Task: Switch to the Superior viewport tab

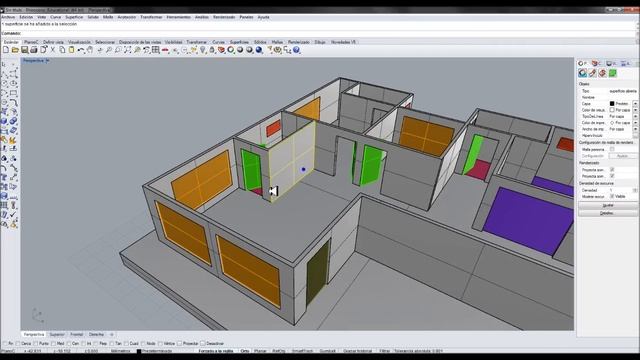Action: (x=57, y=335)
